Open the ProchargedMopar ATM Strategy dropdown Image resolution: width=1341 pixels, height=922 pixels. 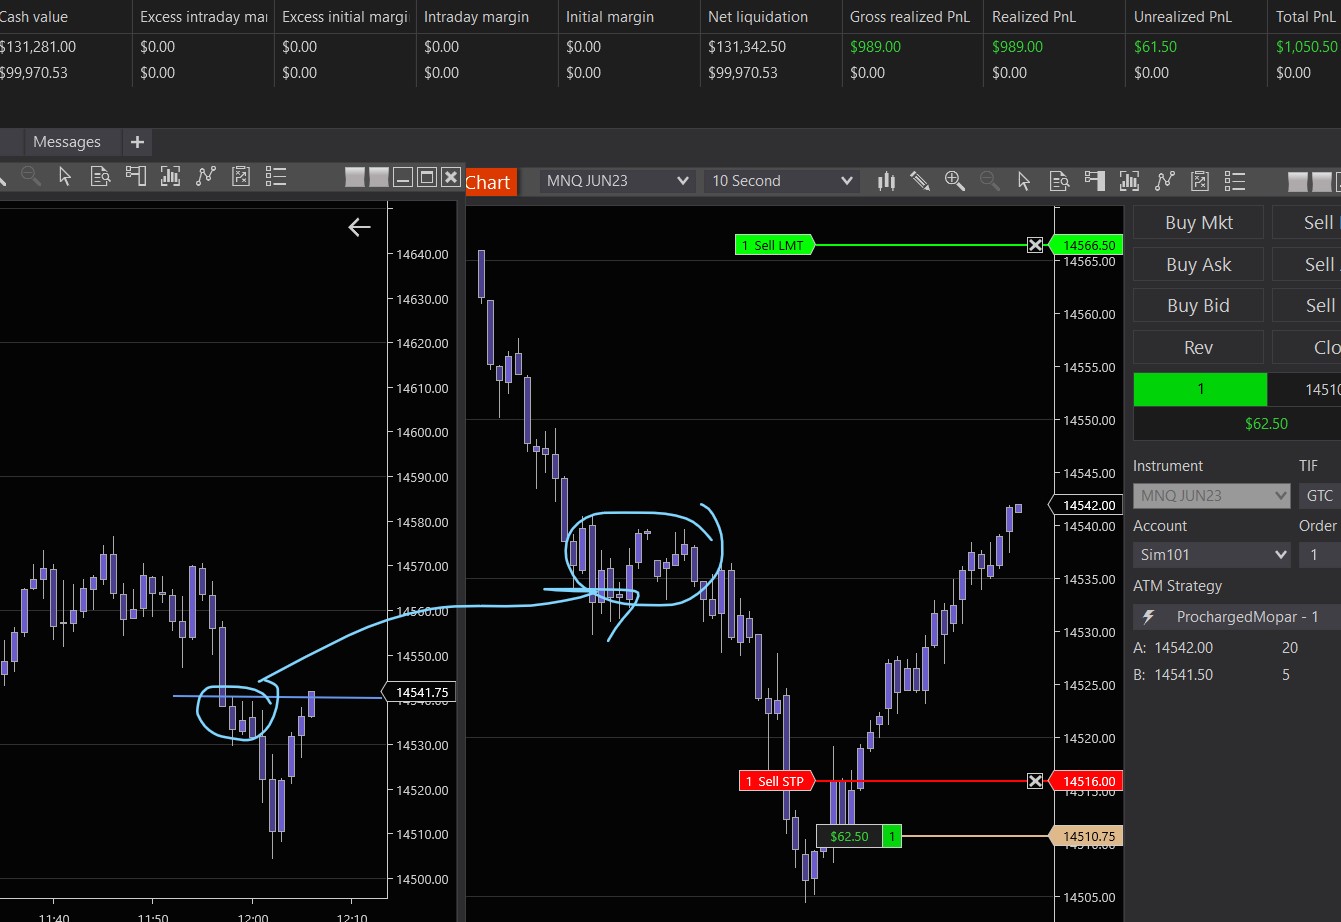click(x=1237, y=617)
